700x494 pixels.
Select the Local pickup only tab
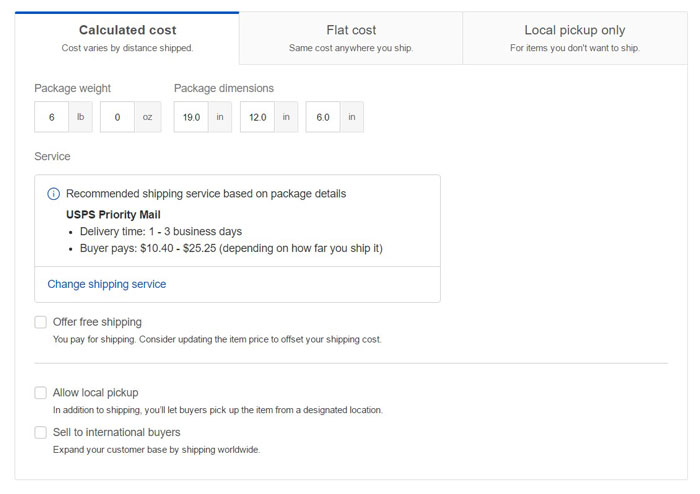pos(575,38)
